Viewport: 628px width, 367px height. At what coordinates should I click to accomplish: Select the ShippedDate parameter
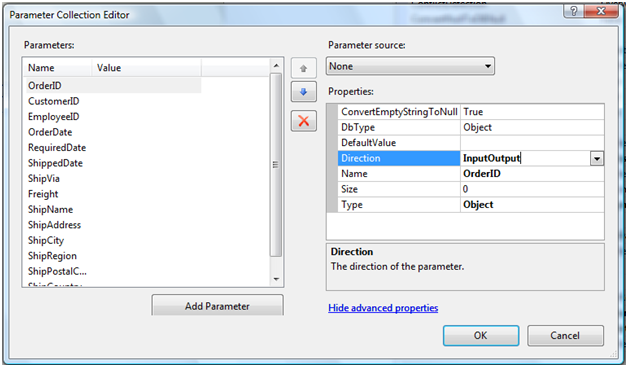coord(55,163)
